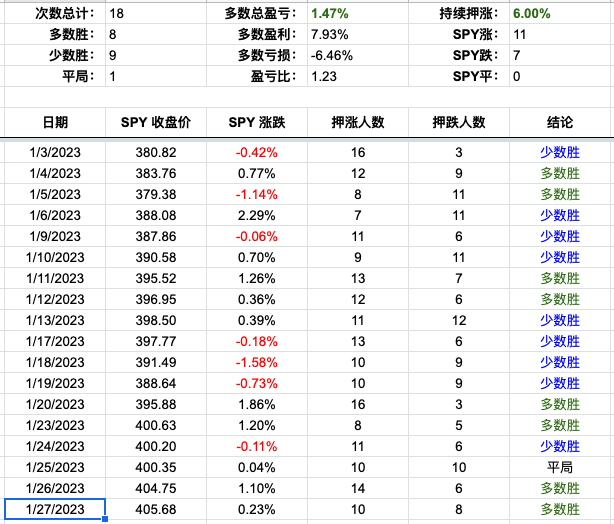614x524 pixels.
Task: Select the -0.11% change cell
Action: [257, 446]
